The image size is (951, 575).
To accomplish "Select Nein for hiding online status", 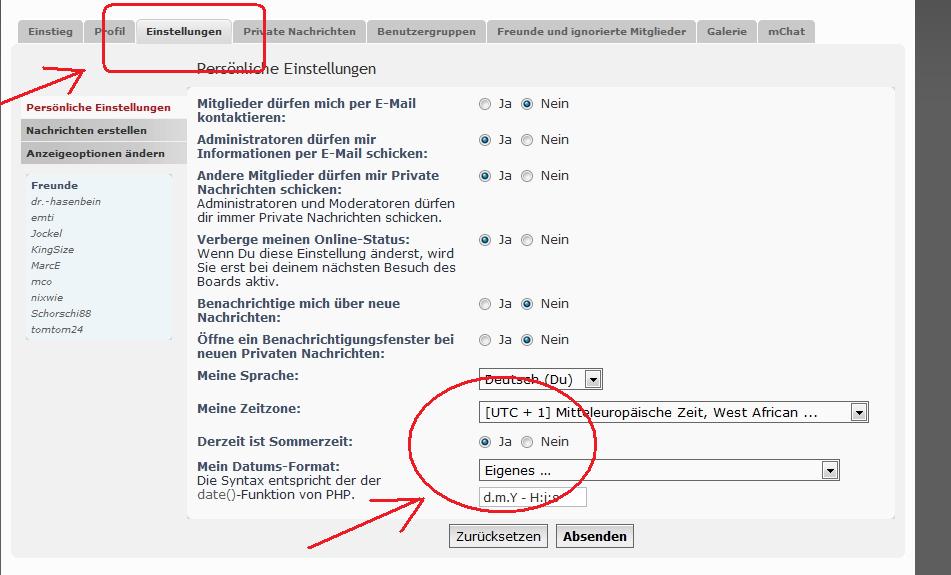I will 527,240.
